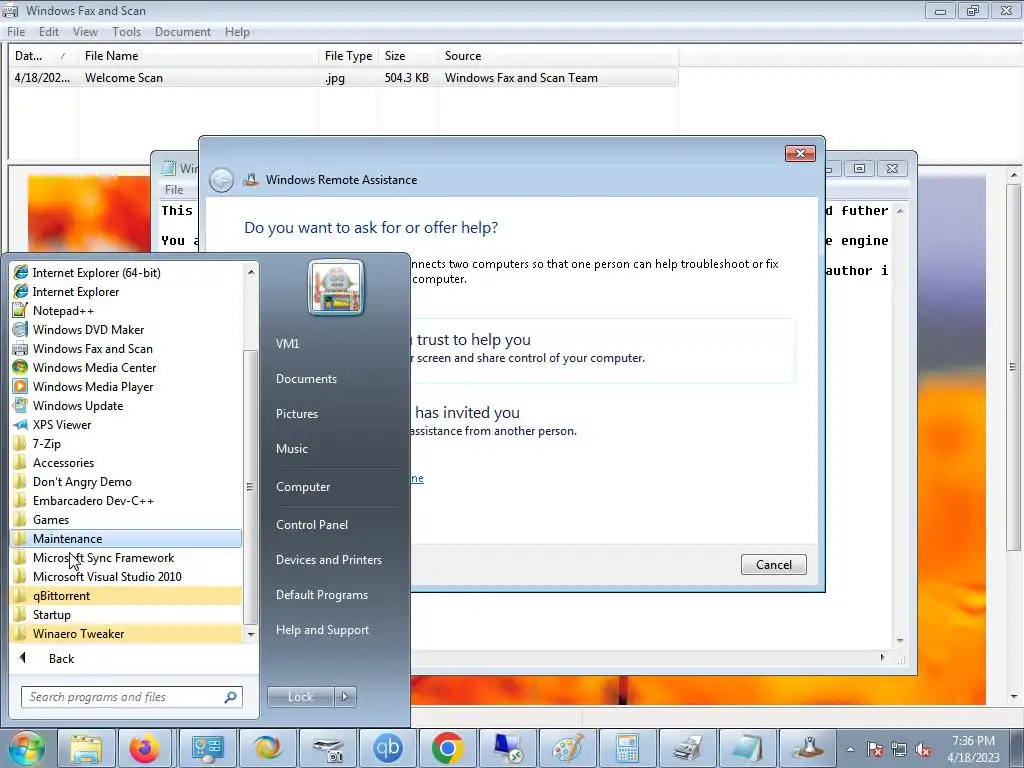Open shutdown options arrow next to Lock

coord(345,697)
